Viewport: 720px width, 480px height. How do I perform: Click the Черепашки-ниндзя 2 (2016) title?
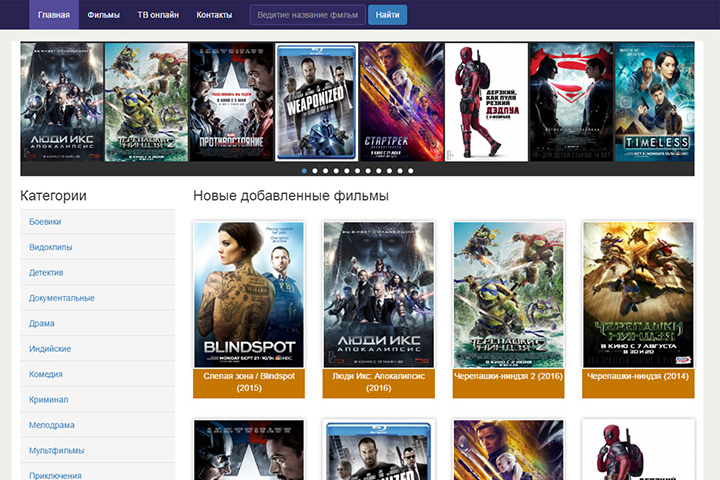[508, 376]
